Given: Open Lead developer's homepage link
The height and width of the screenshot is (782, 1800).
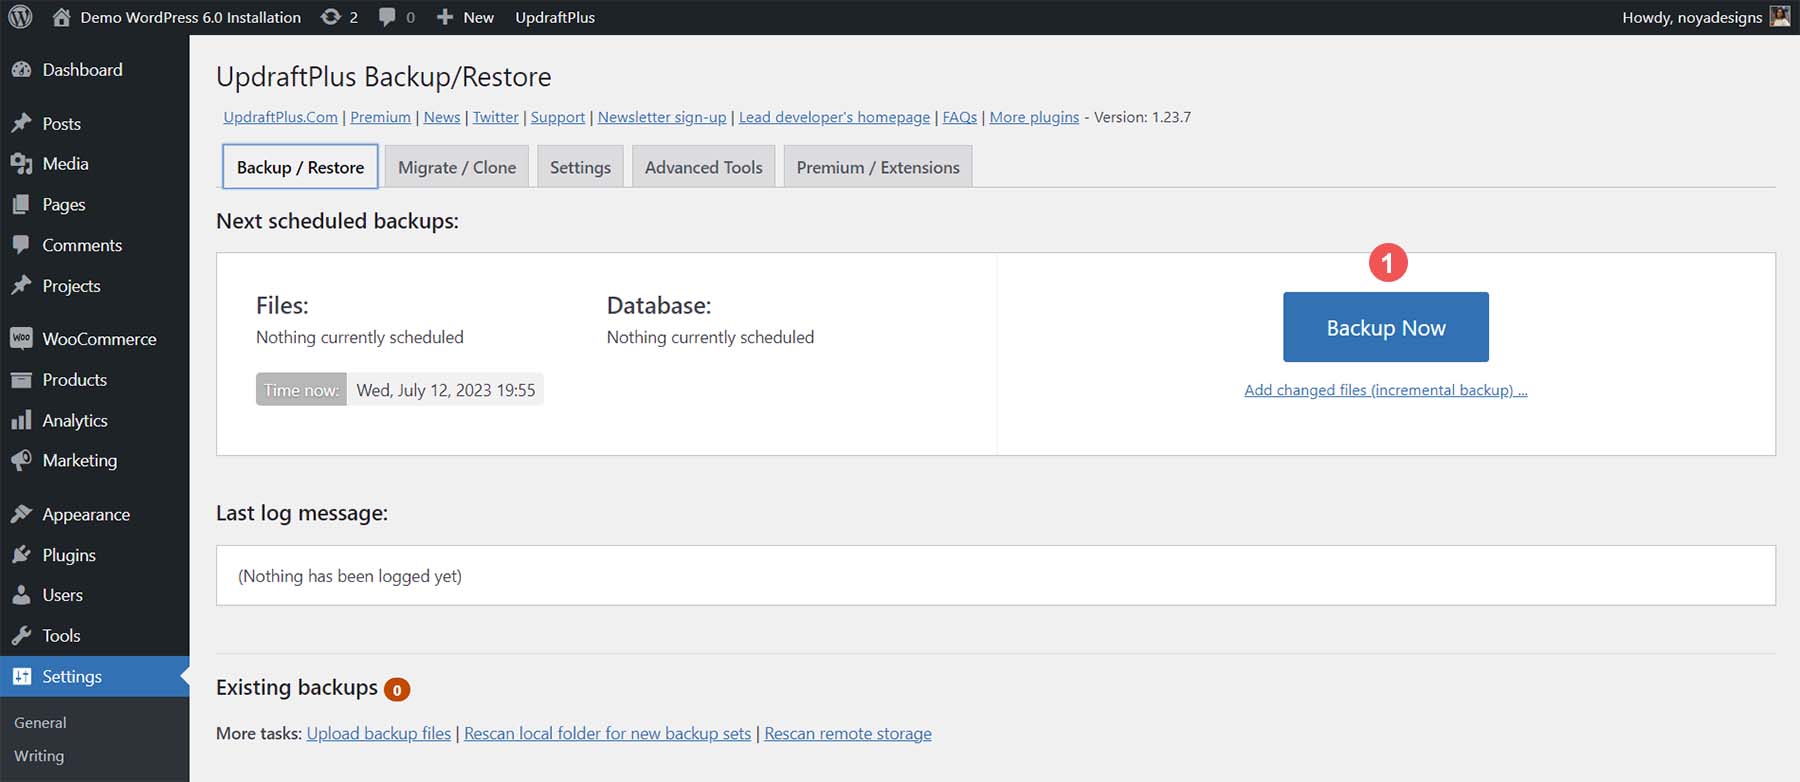Looking at the screenshot, I should click(834, 117).
